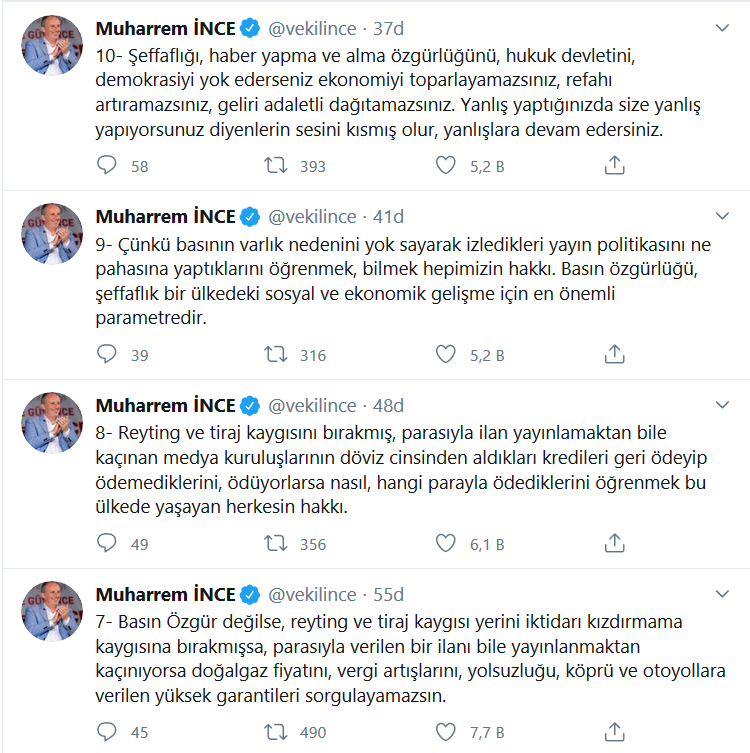Like the tweet beginning with 10- Şeffaflığı
The image size is (750, 753).
(445, 165)
